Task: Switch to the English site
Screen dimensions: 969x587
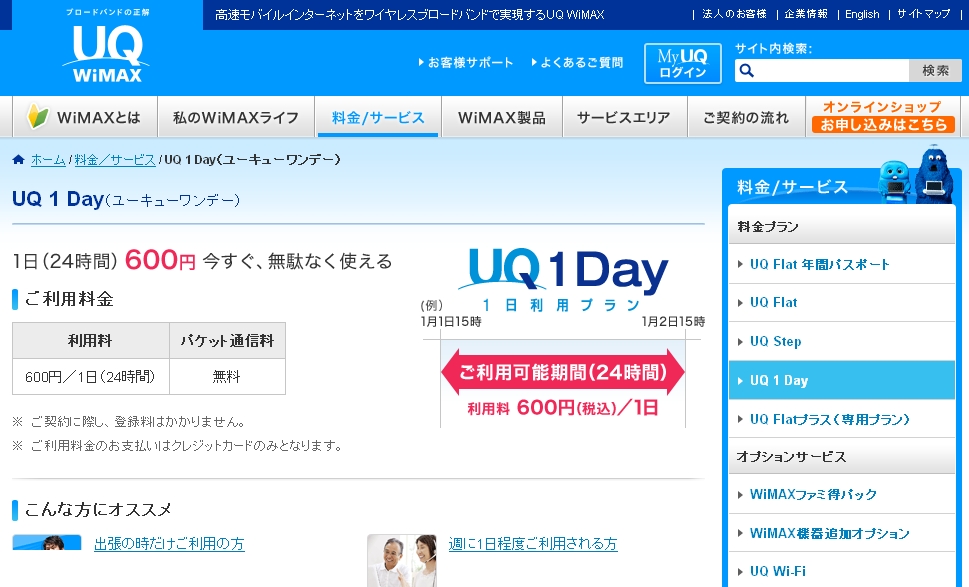Action: click(862, 14)
